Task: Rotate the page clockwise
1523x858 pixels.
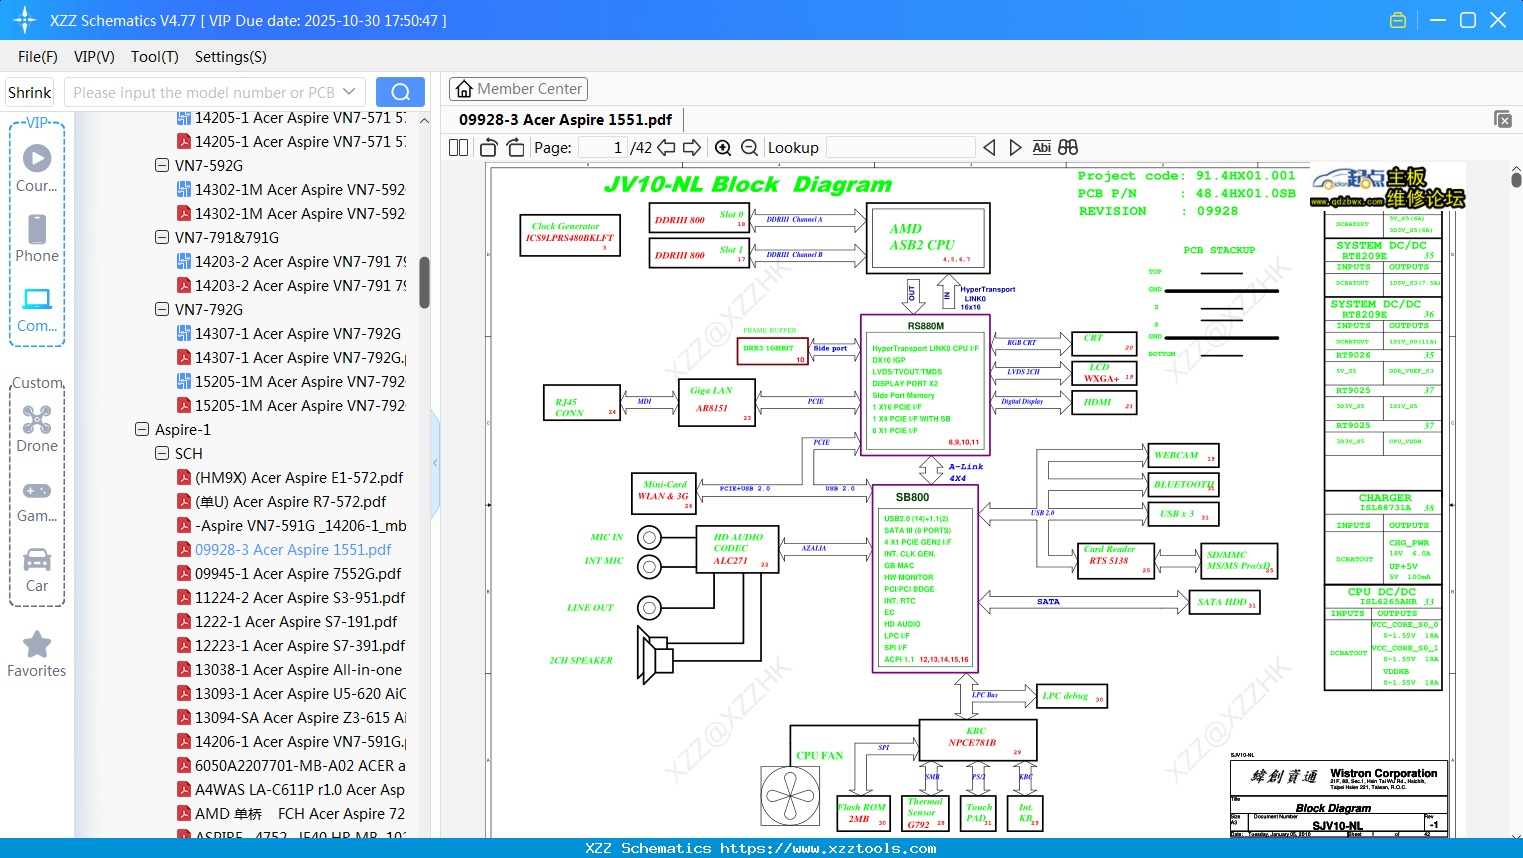Action: 515,148
